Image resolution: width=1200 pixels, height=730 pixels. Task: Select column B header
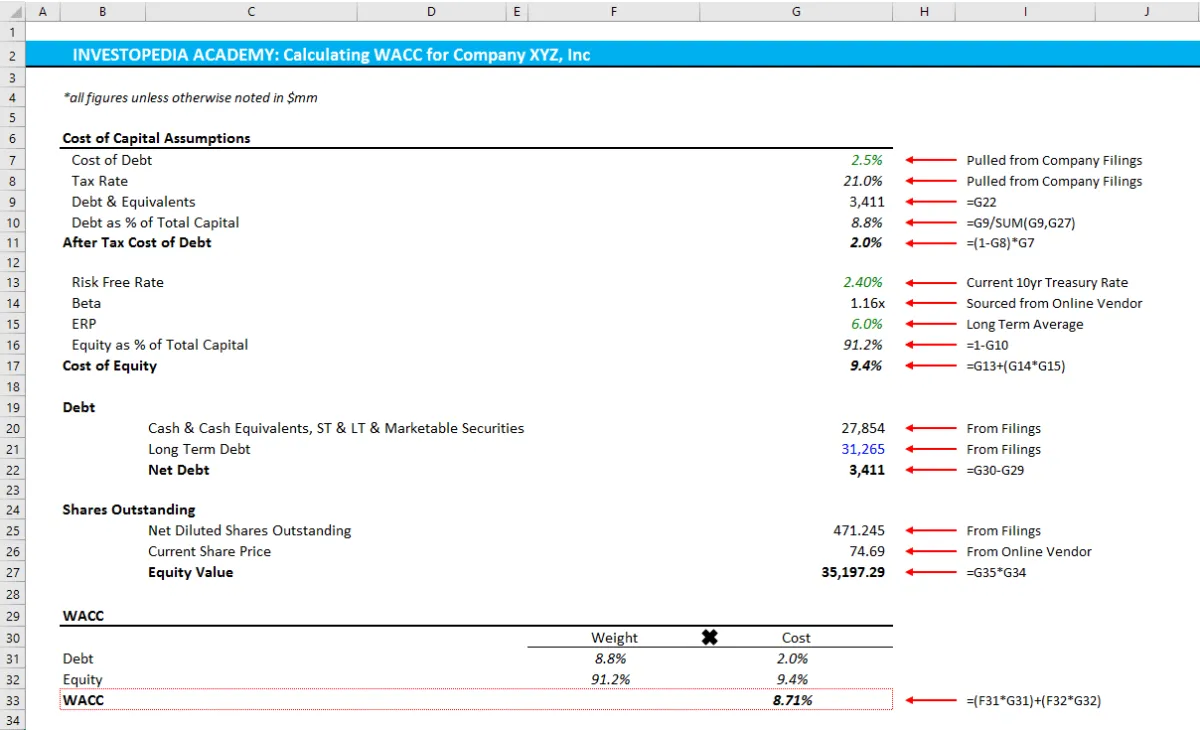(103, 11)
